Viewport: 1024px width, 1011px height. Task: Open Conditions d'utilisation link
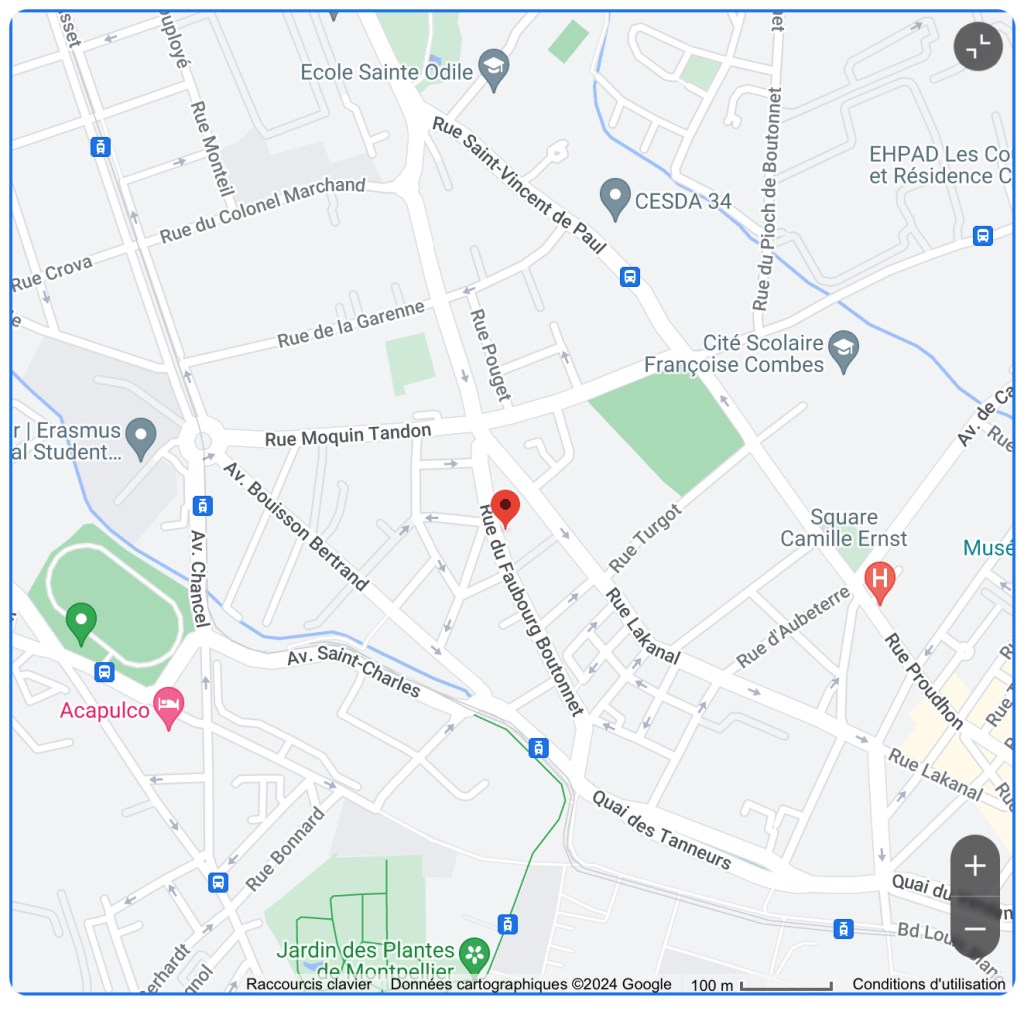929,984
